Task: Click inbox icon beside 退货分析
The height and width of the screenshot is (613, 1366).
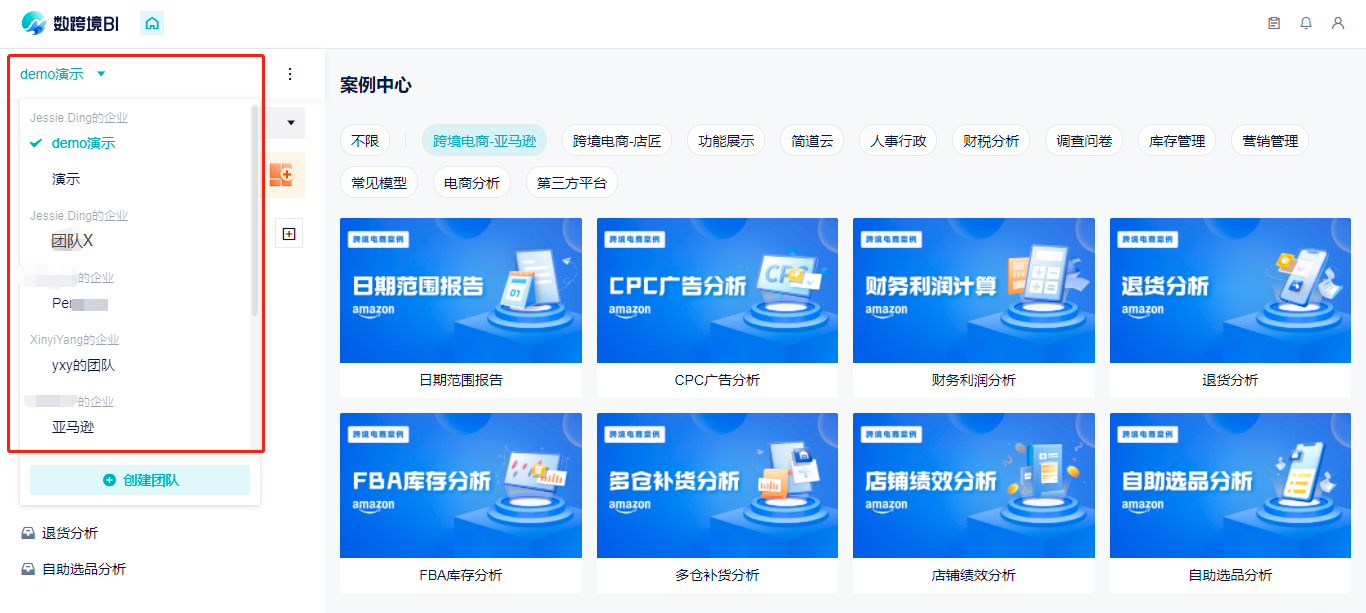Action: [28, 534]
